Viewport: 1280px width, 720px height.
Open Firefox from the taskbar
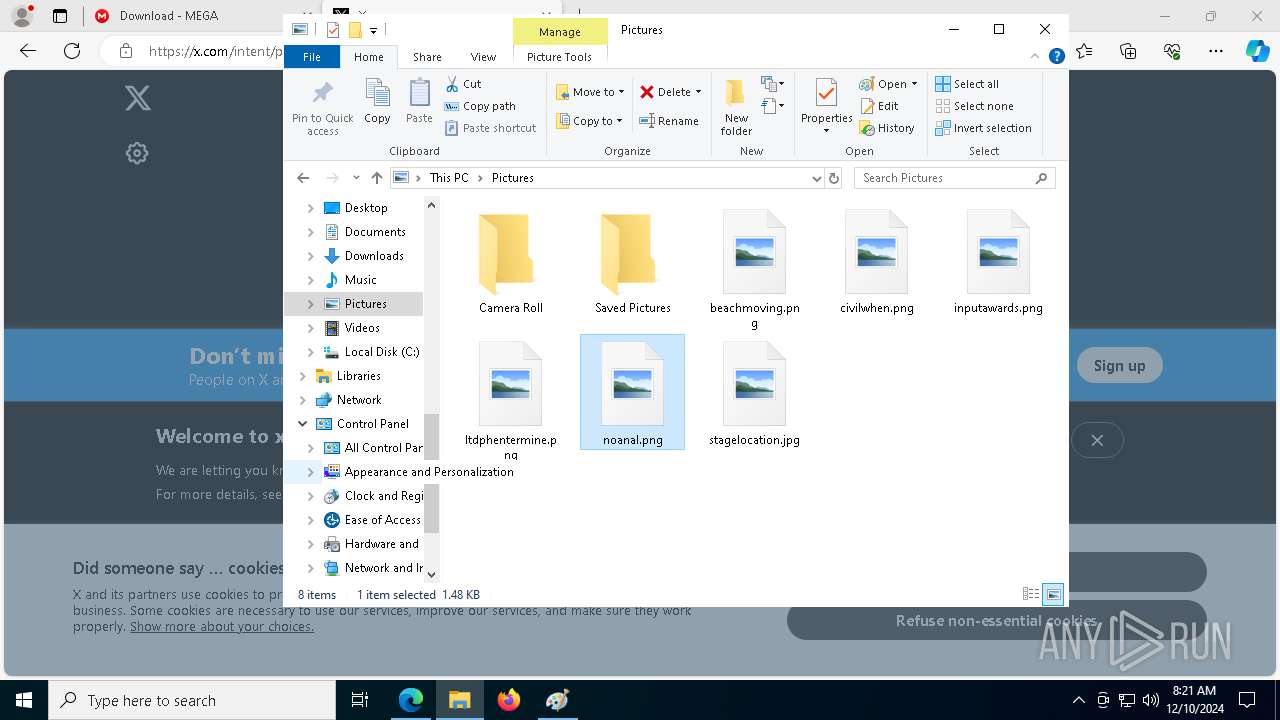pos(509,700)
